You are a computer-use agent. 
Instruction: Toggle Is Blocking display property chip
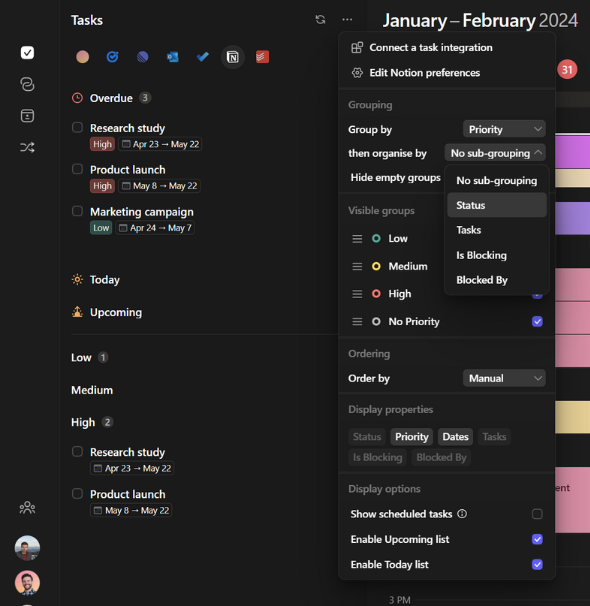377,457
